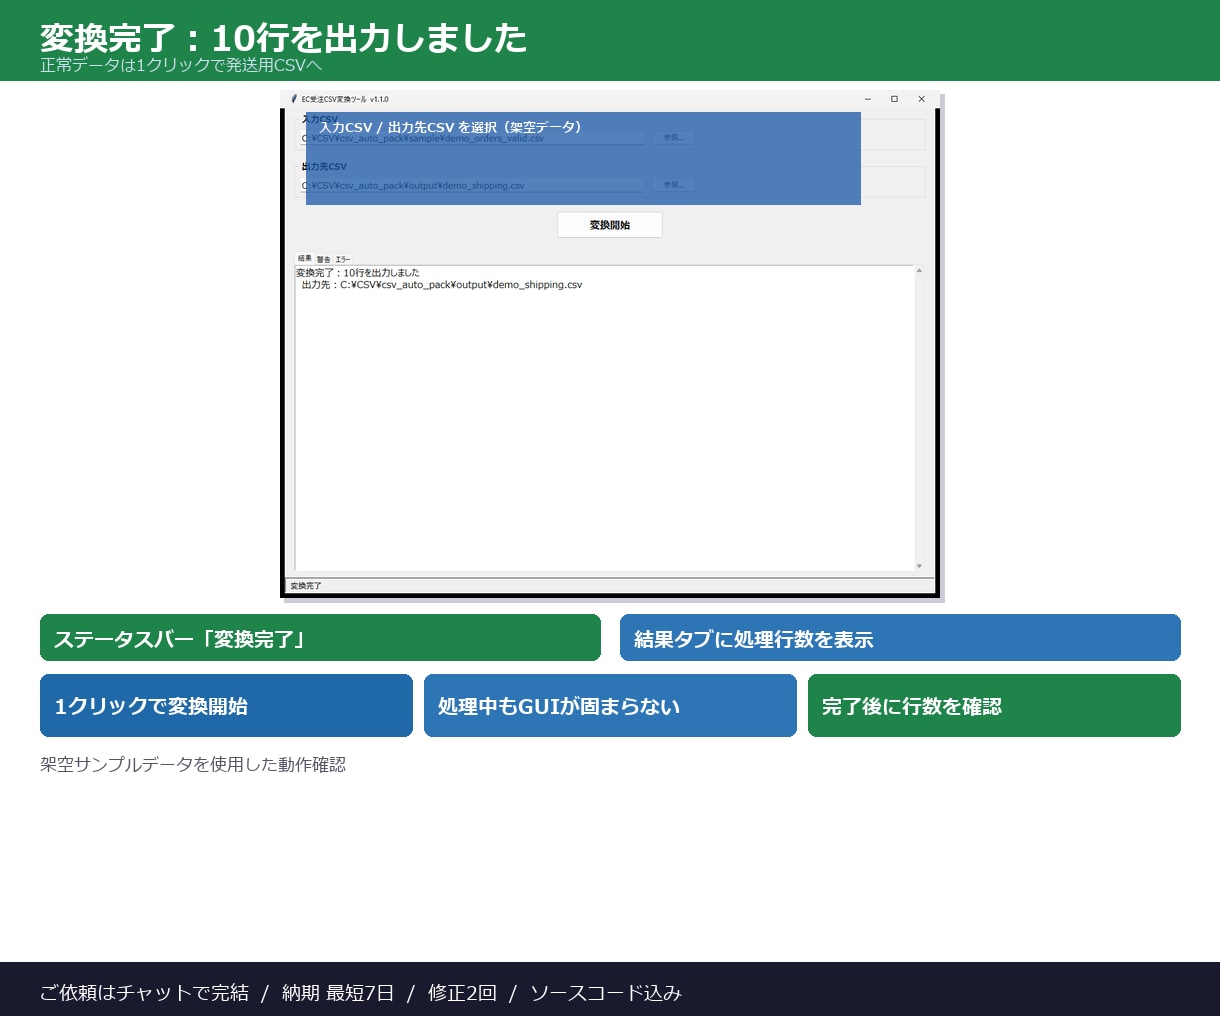Click the footer text 'ご依頼はチャットで完結'
This screenshot has height=1016, width=1220.
click(144, 993)
